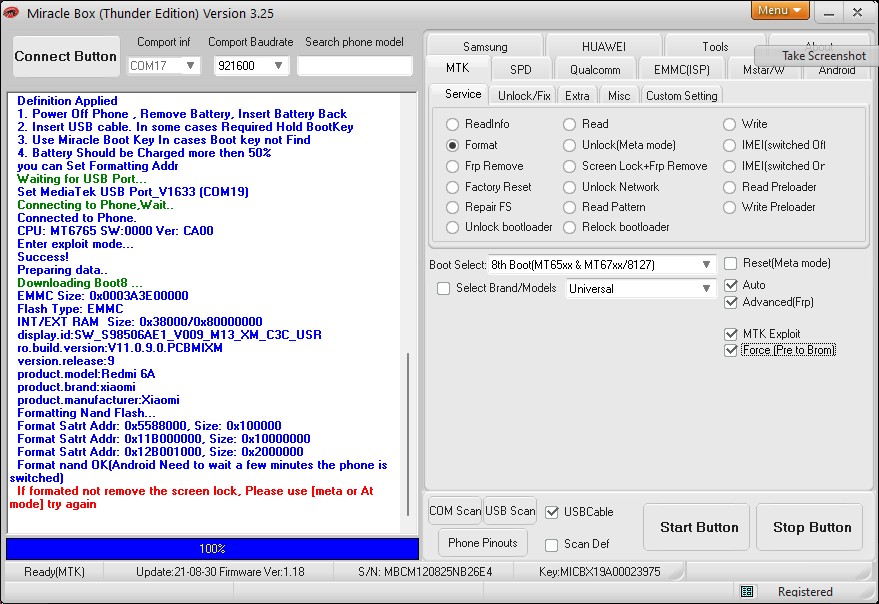Click the Phone Pinouts button
This screenshot has height=604, width=879.
483,543
